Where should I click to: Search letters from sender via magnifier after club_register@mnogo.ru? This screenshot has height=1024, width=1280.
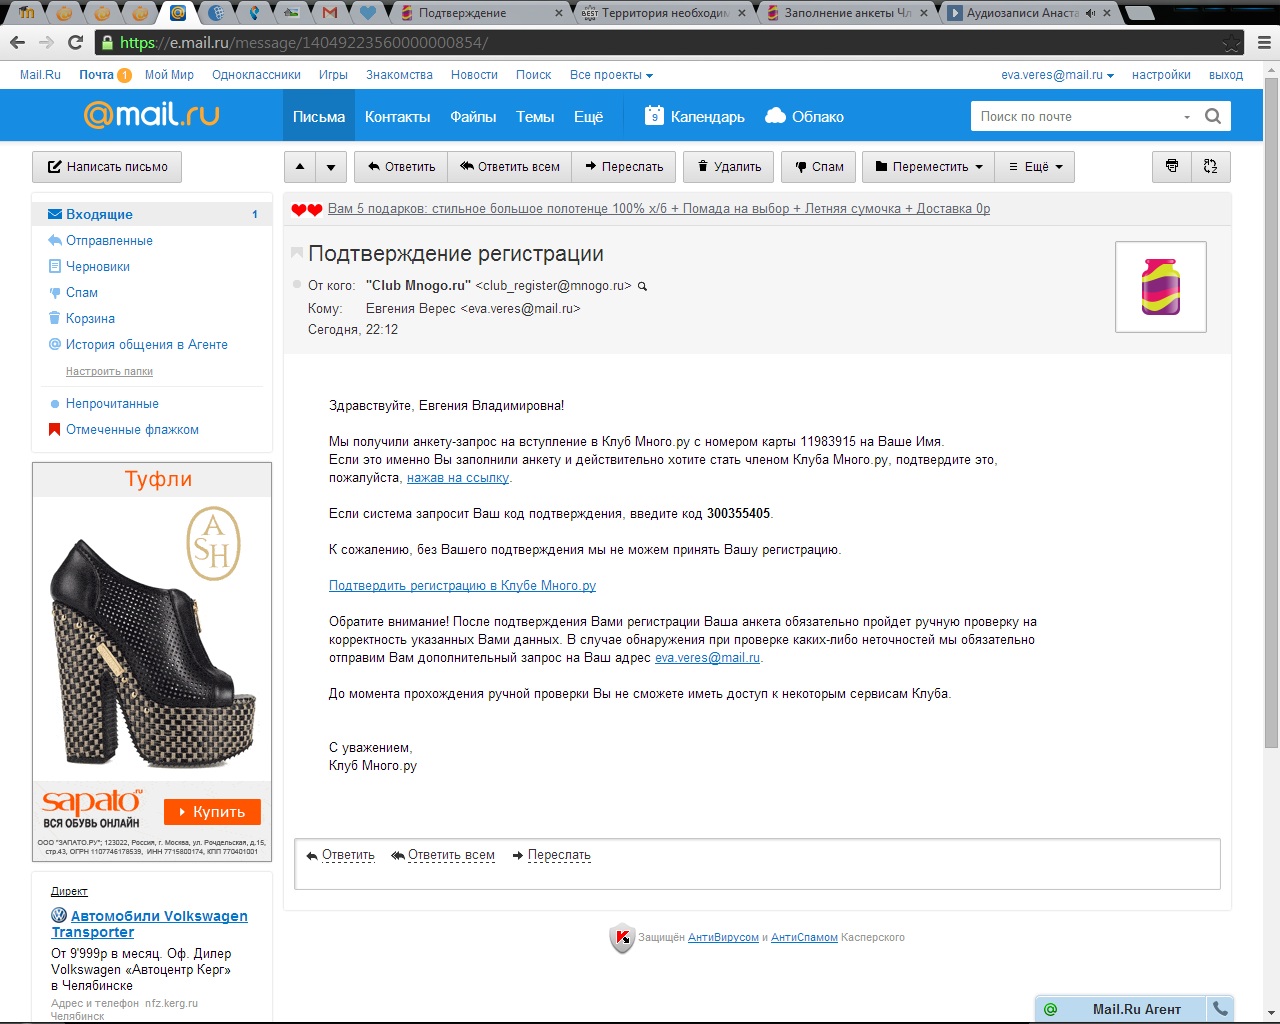click(x=643, y=286)
